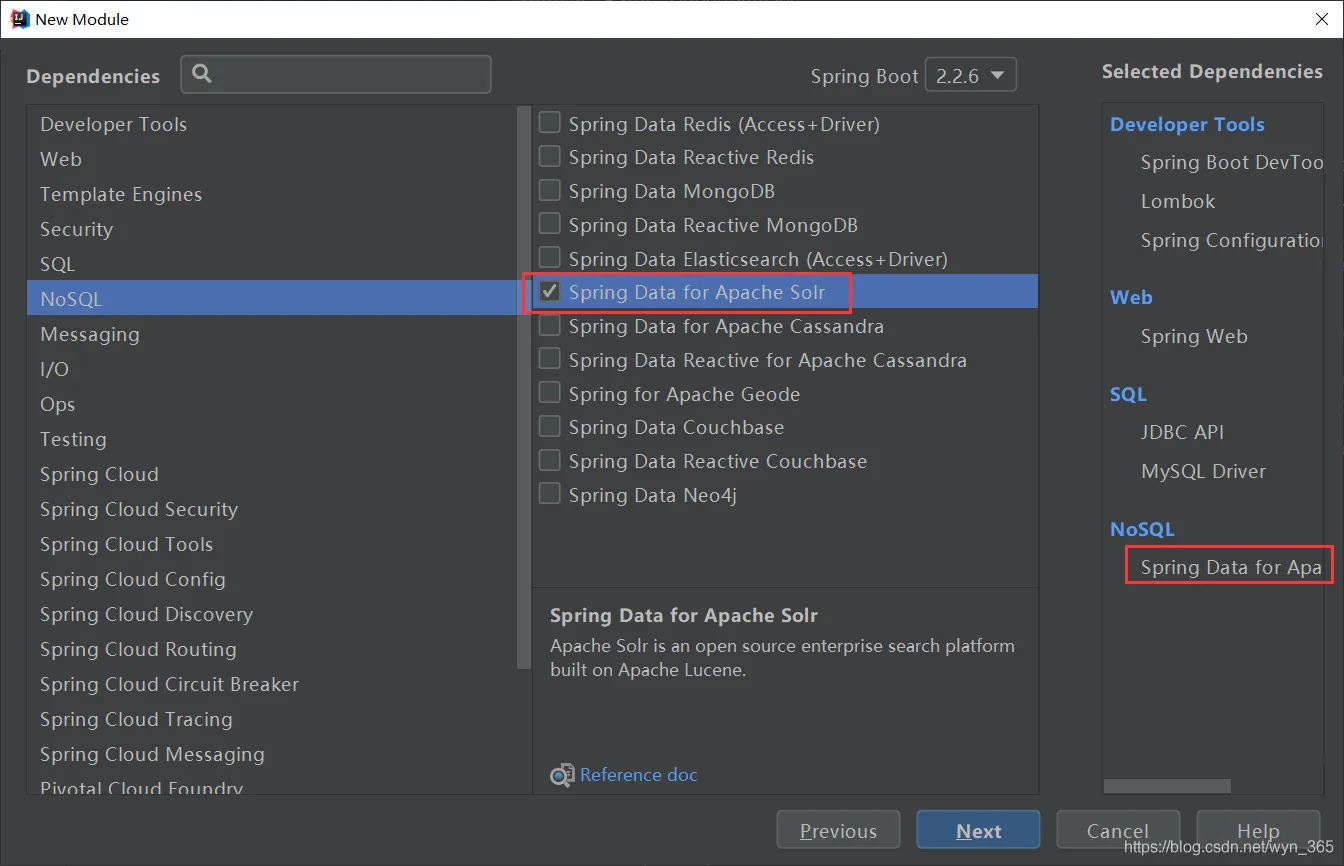
Task: Go back with the Previous button
Action: [838, 830]
